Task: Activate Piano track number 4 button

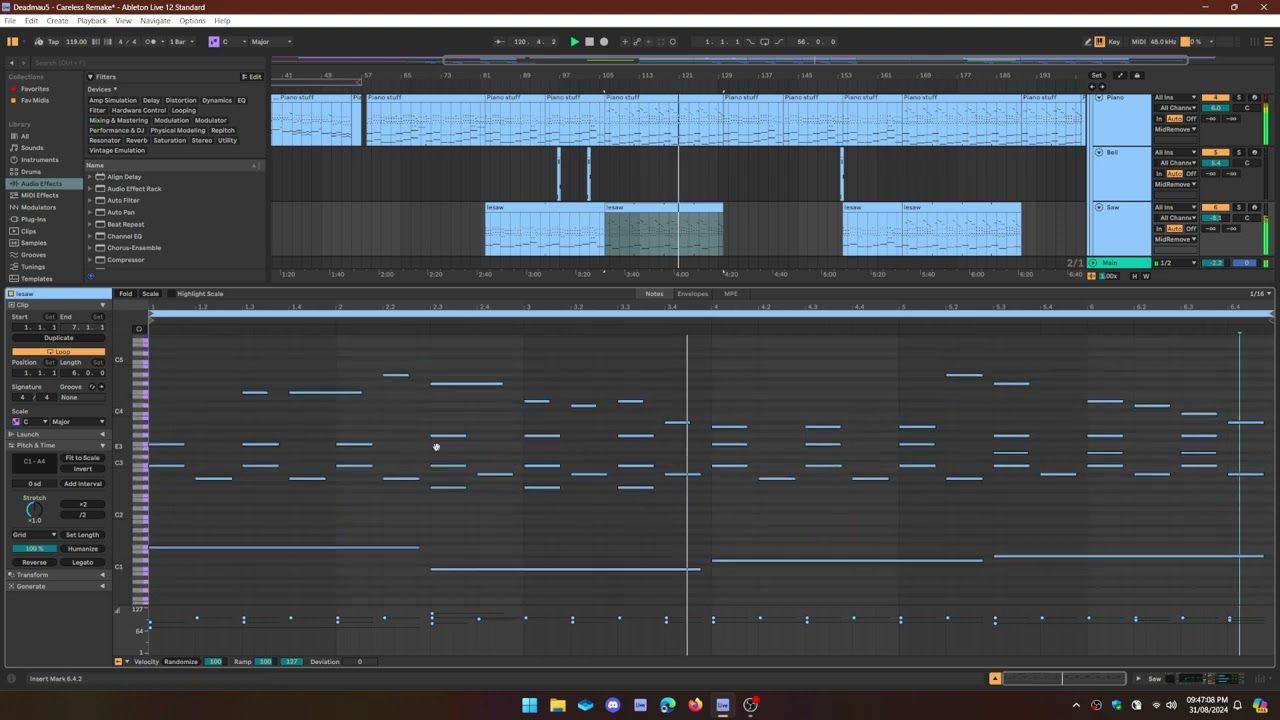Action: point(1216,97)
